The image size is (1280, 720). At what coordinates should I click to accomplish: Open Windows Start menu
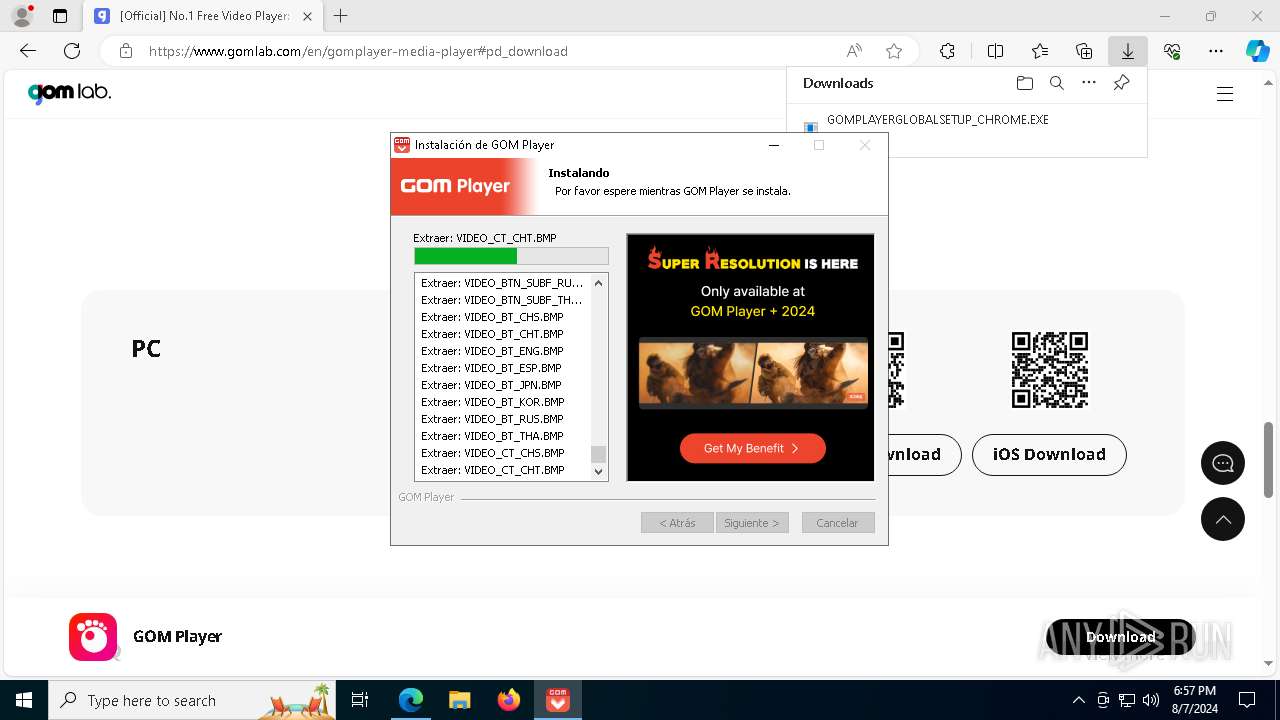24,700
